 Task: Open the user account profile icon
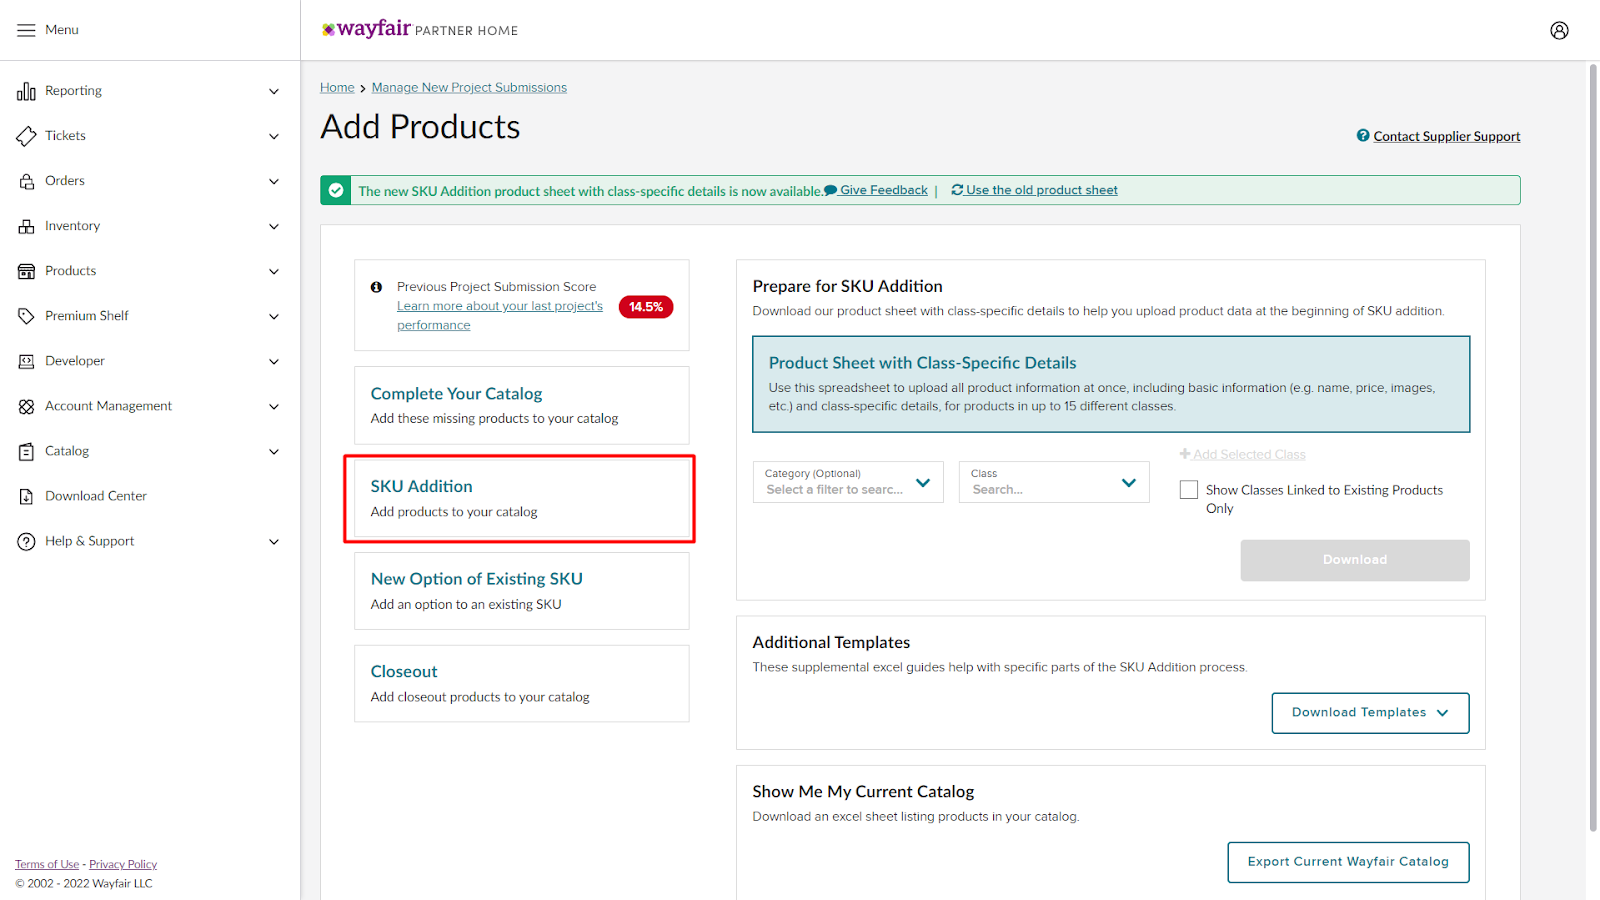pos(1559,30)
